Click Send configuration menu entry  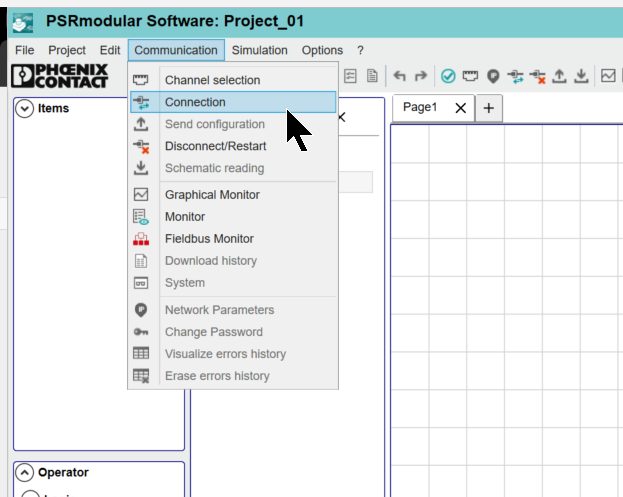[x=233, y=124]
